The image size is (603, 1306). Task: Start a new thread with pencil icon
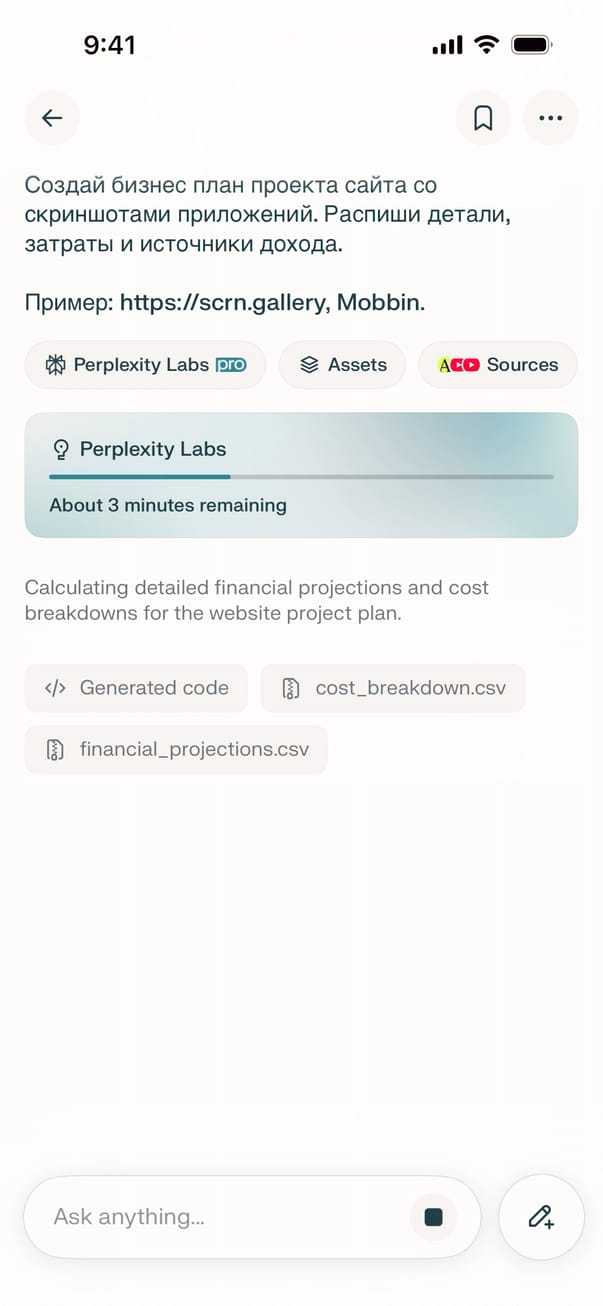pos(541,1216)
